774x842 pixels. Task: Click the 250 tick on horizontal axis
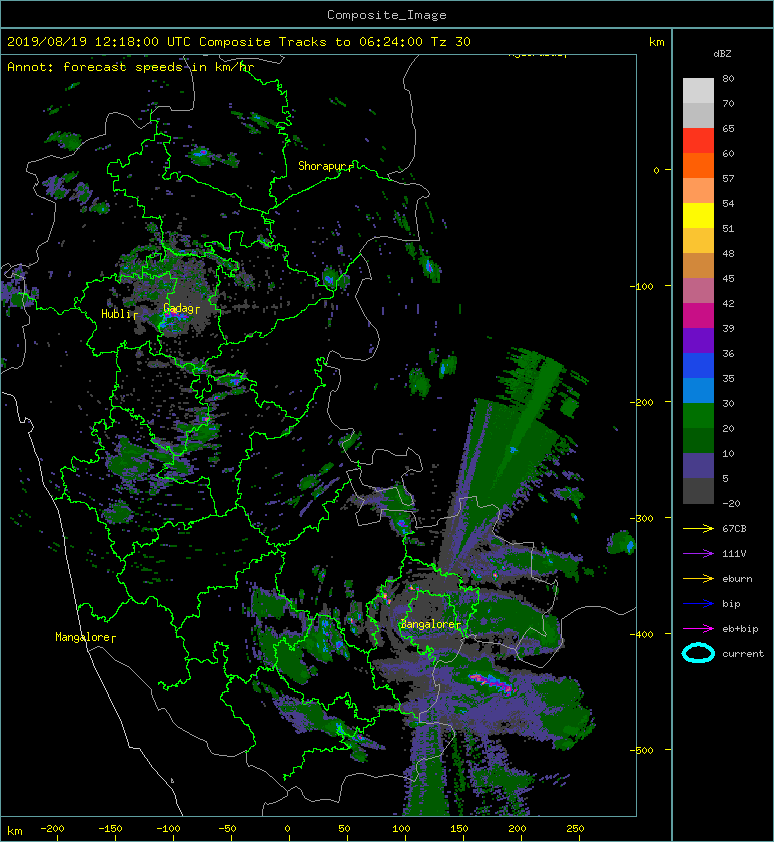[x=575, y=829]
